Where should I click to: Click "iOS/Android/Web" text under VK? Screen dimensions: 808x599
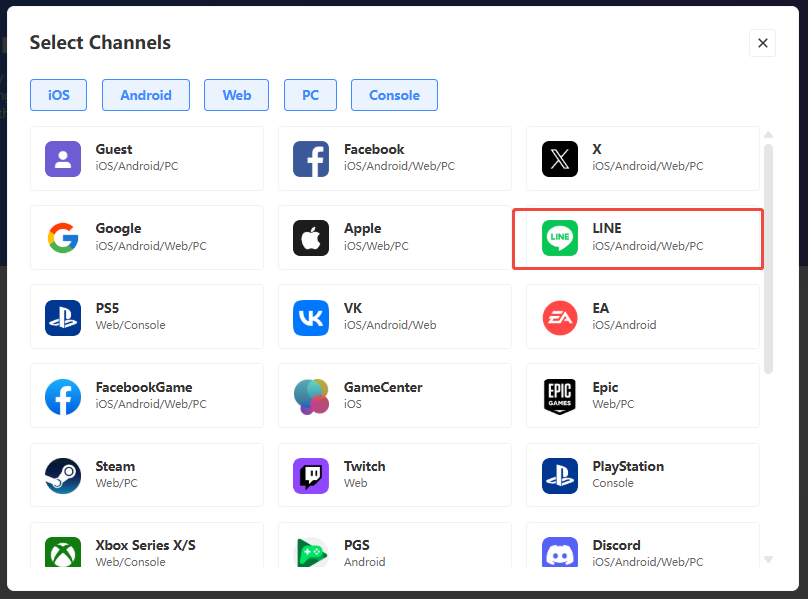(390, 325)
